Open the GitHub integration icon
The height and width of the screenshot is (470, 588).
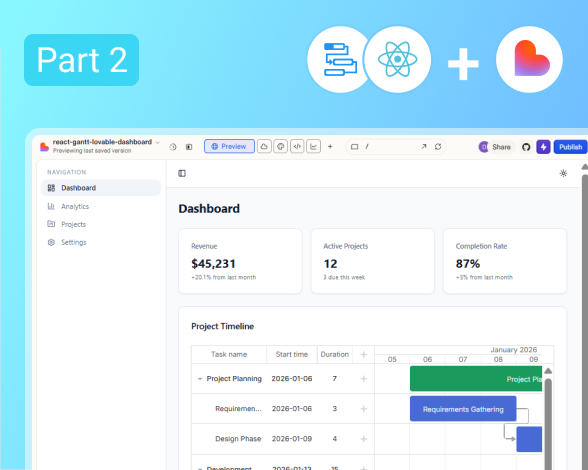tap(526, 147)
